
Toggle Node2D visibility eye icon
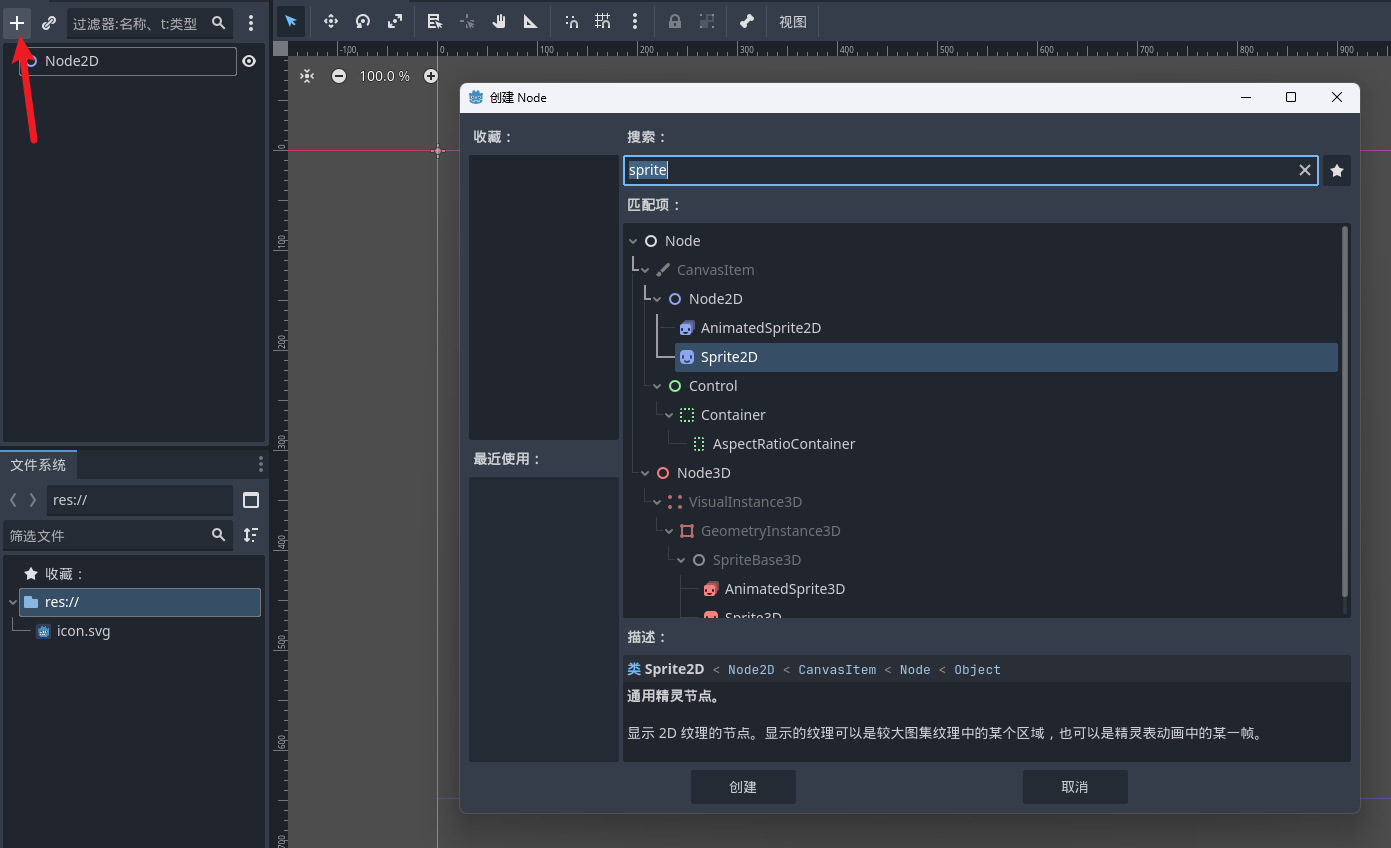coord(249,61)
